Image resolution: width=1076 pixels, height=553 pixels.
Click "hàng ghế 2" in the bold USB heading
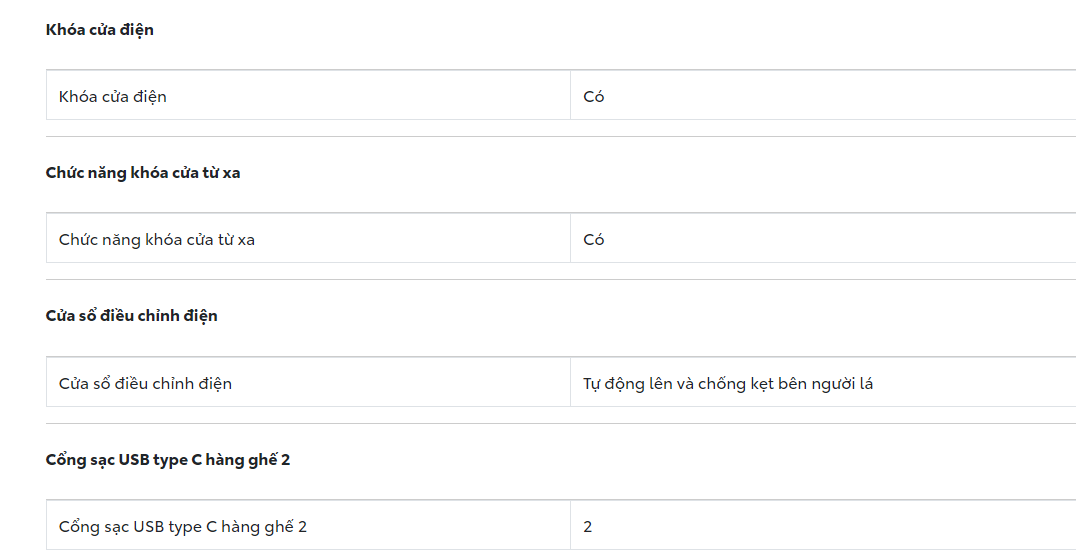(256, 460)
